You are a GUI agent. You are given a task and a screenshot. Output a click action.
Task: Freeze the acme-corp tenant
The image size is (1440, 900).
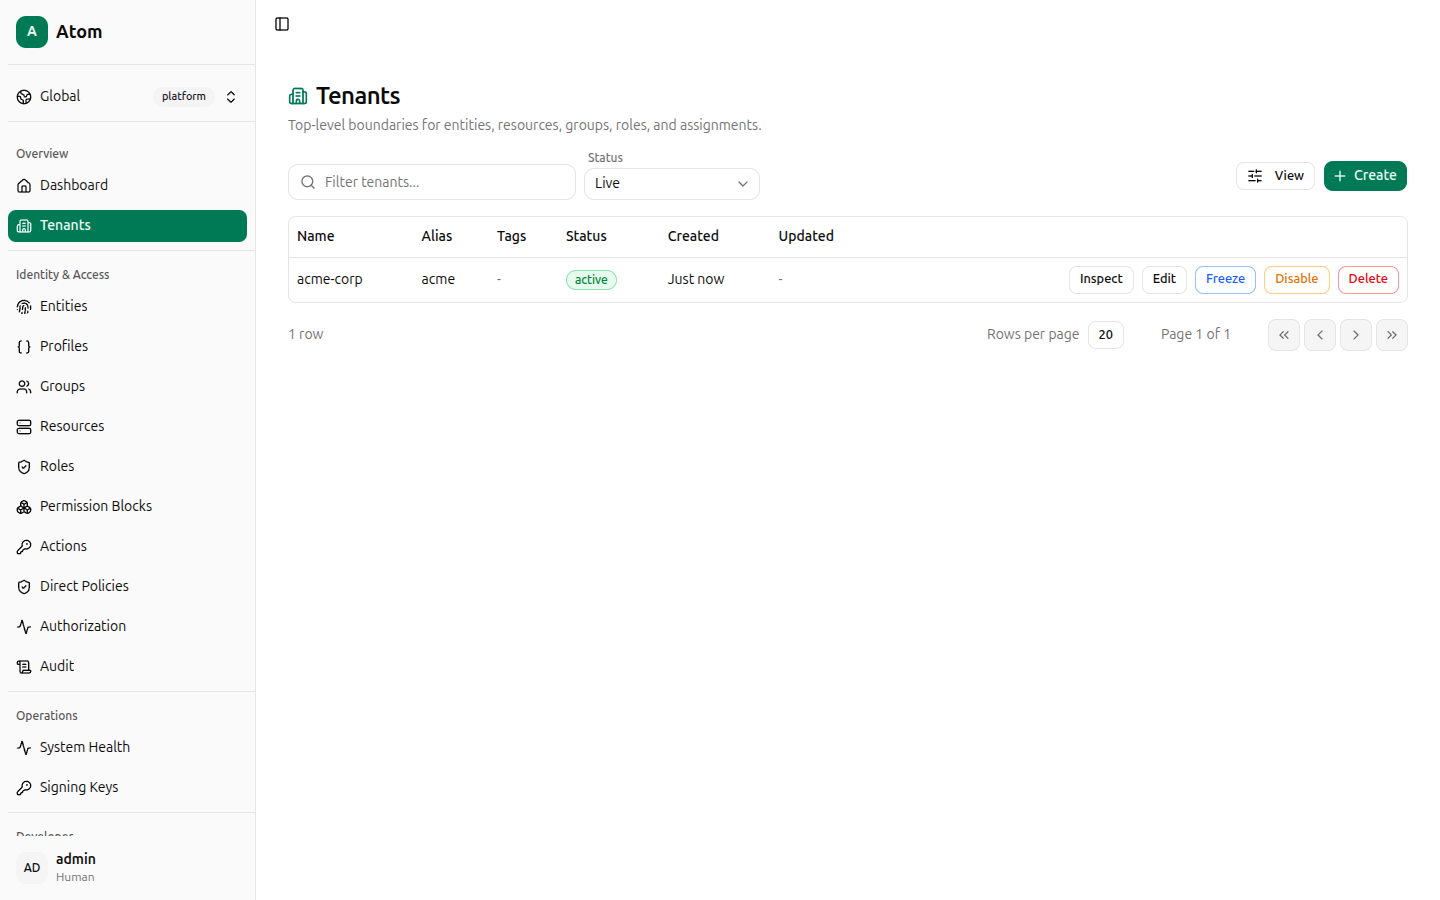pos(1225,280)
